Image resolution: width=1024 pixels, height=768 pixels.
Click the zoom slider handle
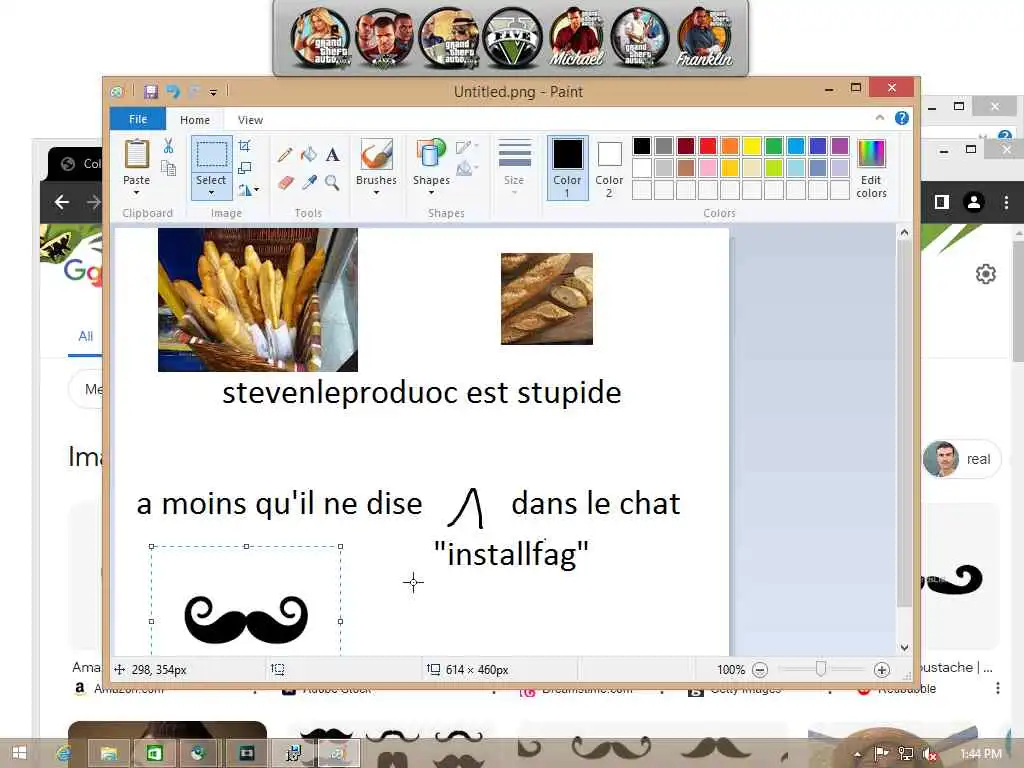tap(821, 669)
